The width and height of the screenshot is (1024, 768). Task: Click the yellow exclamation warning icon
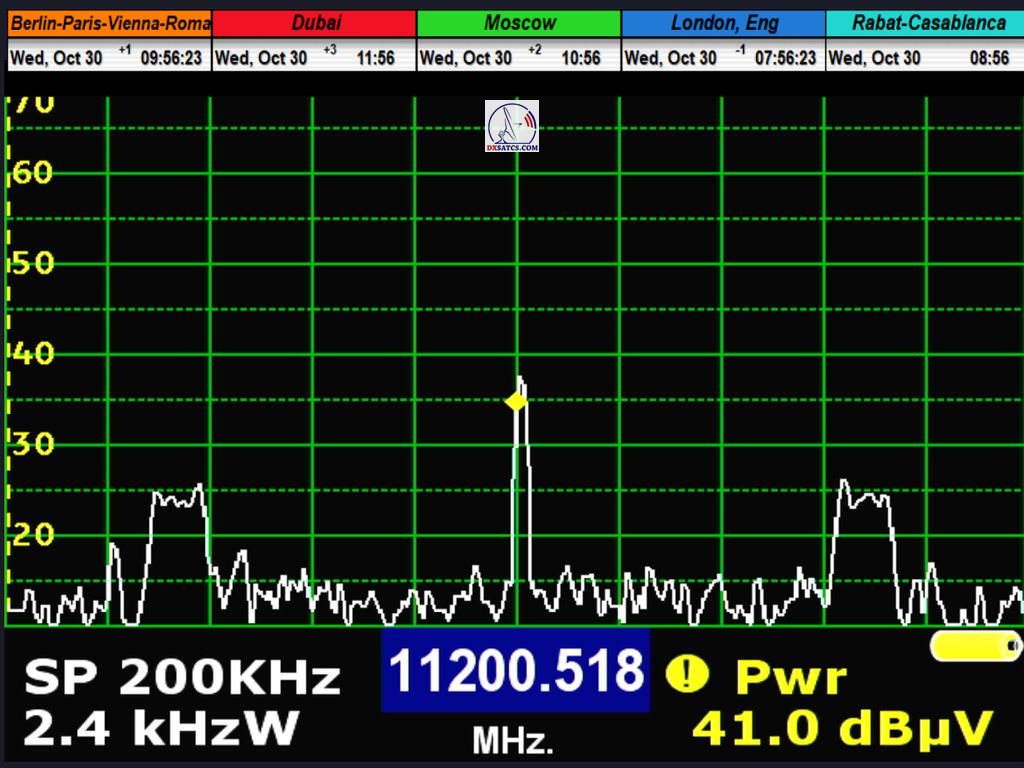pos(686,674)
